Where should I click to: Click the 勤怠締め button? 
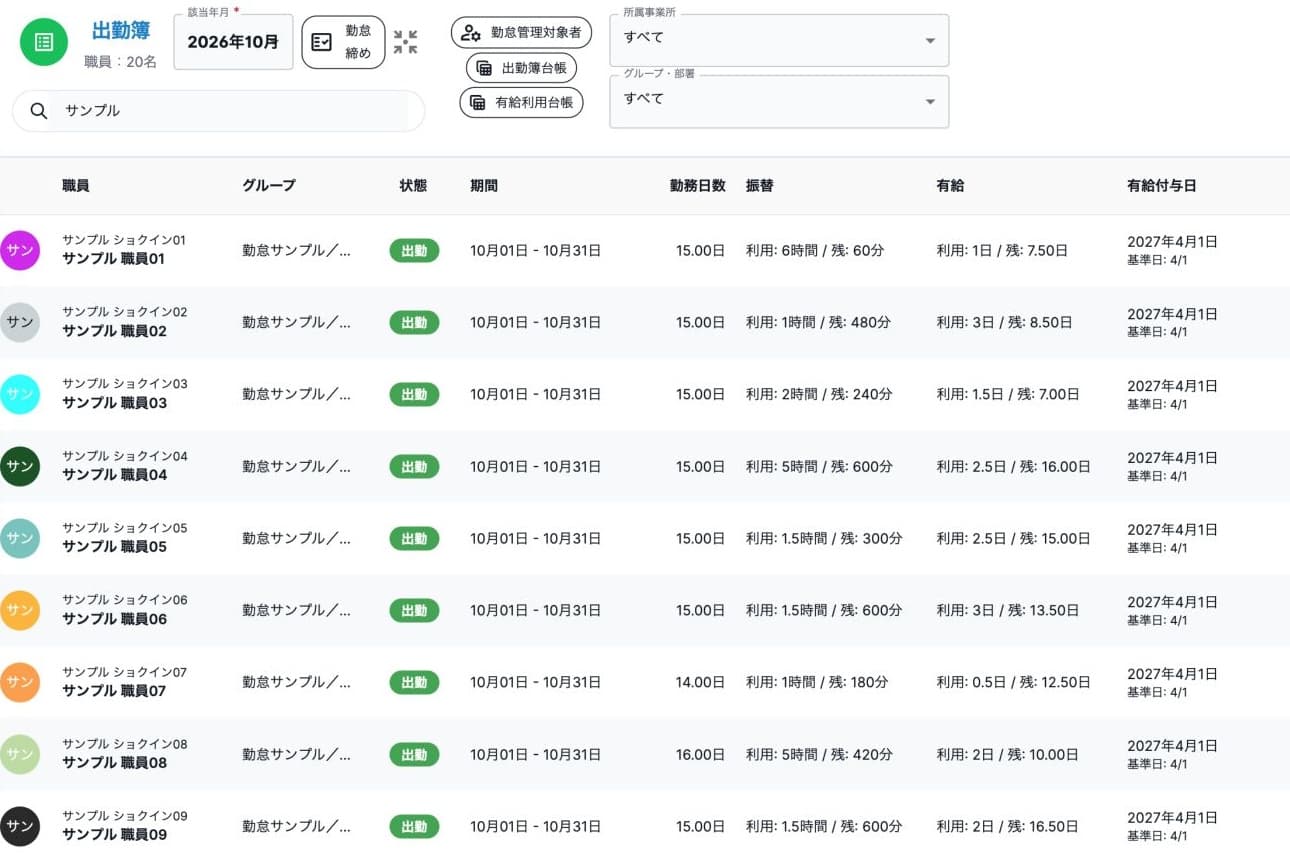pos(343,42)
